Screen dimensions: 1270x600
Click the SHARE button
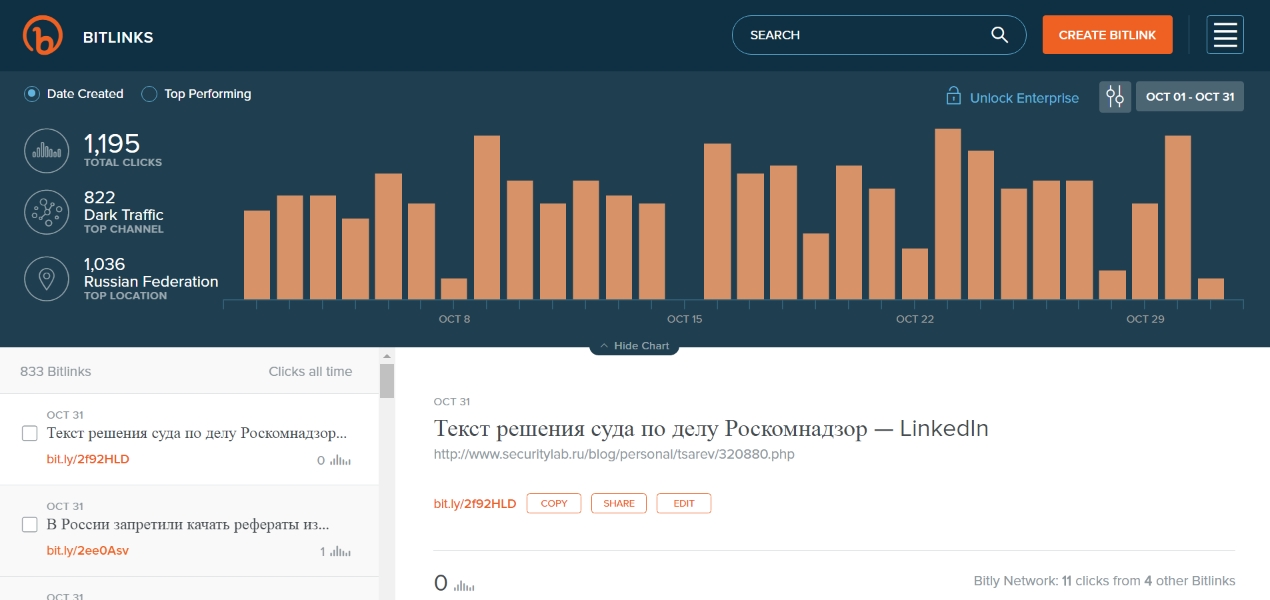click(x=619, y=503)
